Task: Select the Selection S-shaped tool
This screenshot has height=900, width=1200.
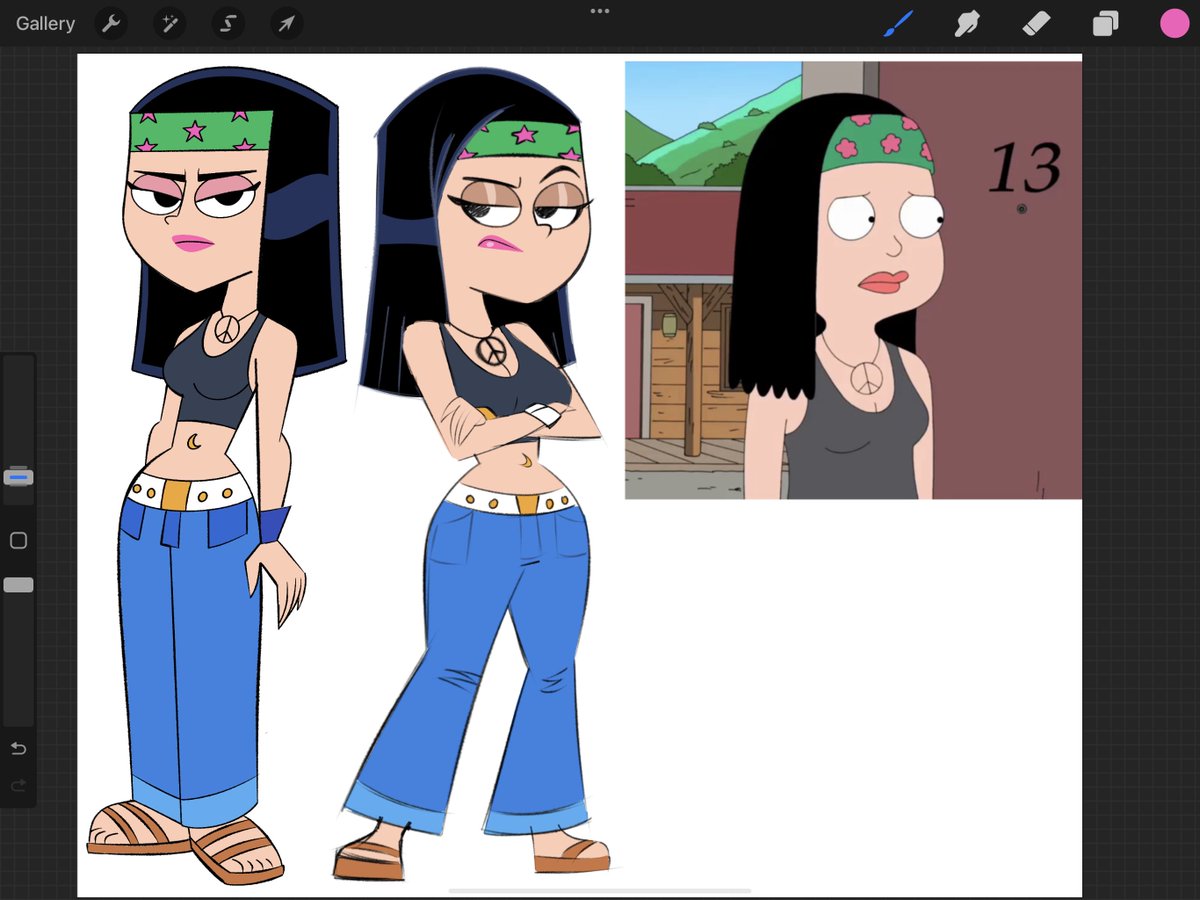Action: 228,24
